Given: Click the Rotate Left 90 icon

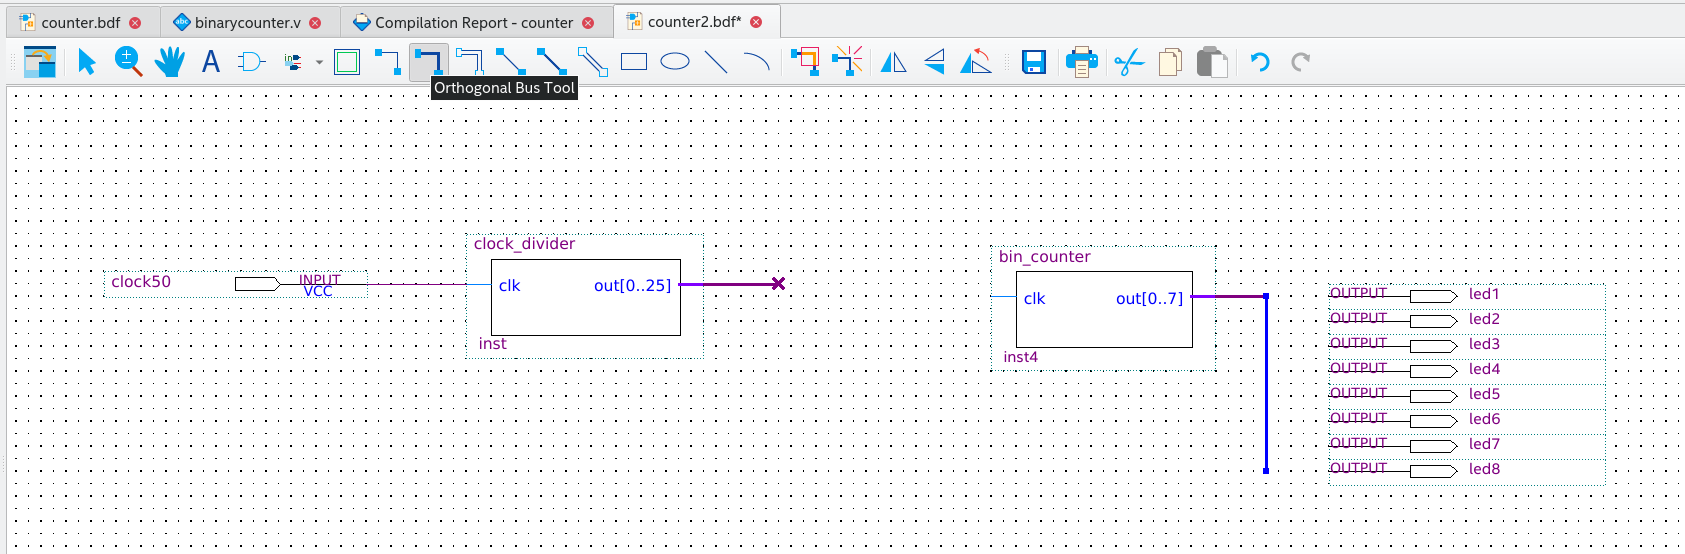Looking at the screenshot, I should 975,62.
